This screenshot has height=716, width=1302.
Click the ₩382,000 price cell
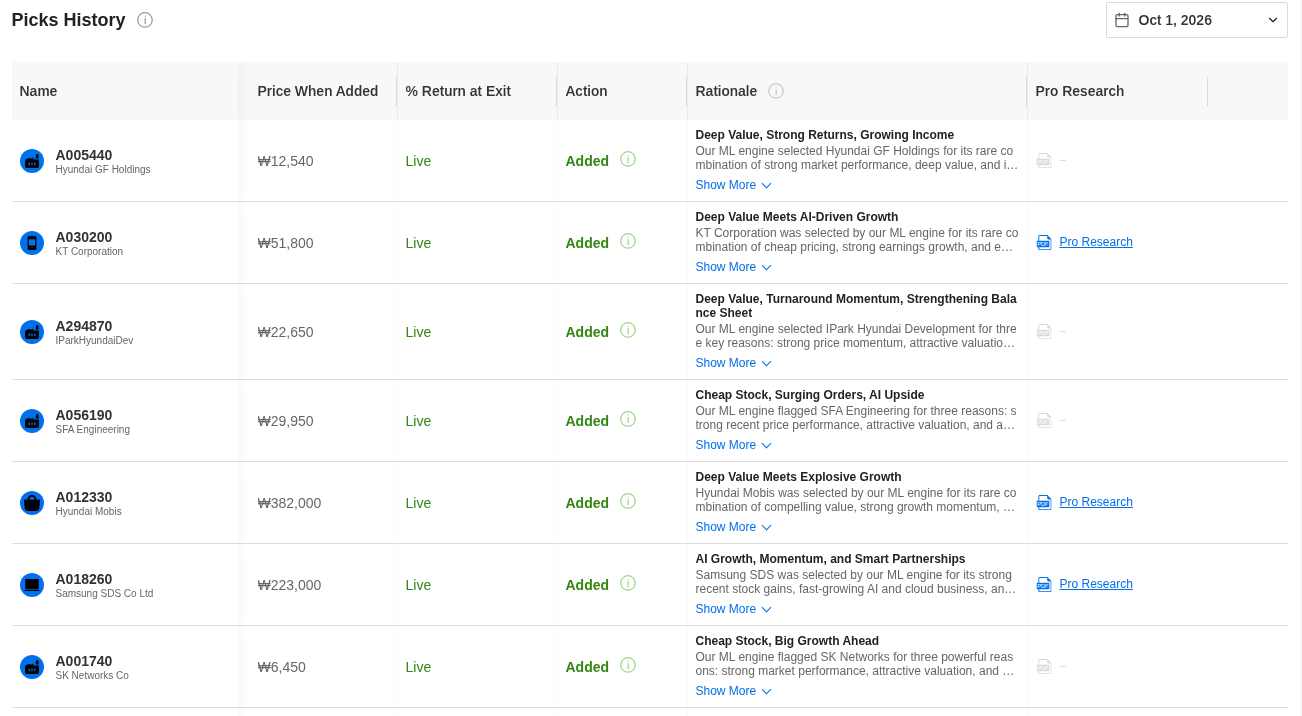[289, 503]
